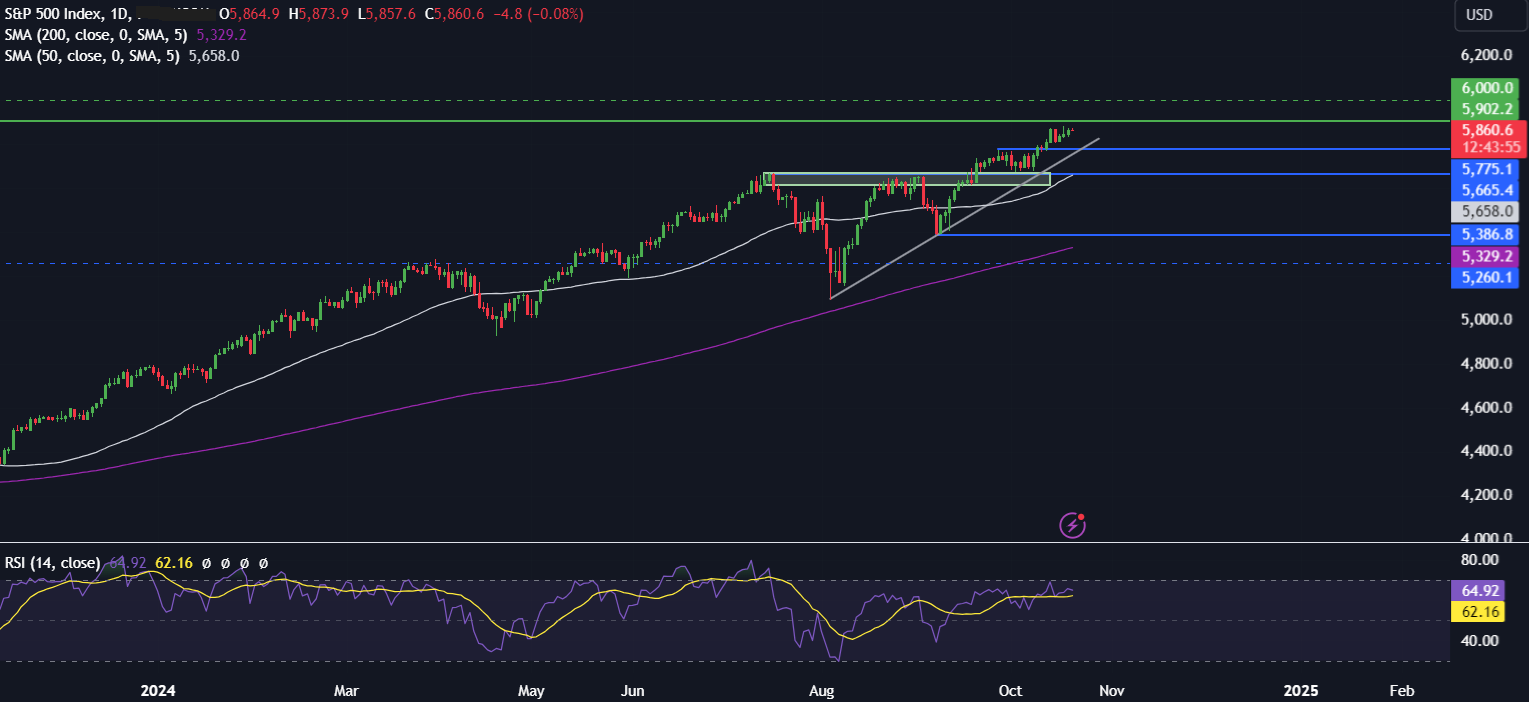Click the green 5,902.2 price label

point(1486,109)
